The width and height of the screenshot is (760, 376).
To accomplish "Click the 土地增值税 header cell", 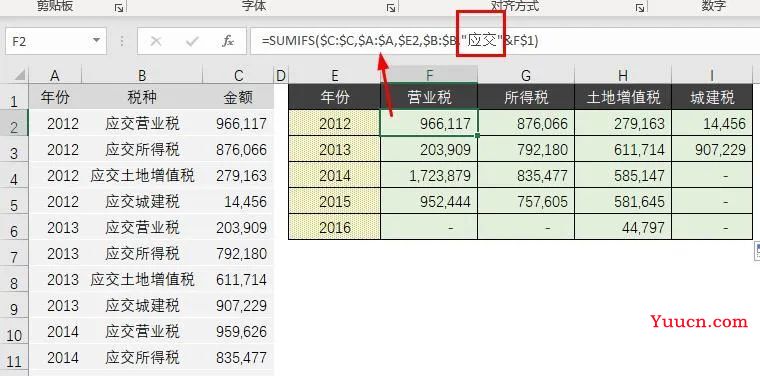I will point(623,97).
